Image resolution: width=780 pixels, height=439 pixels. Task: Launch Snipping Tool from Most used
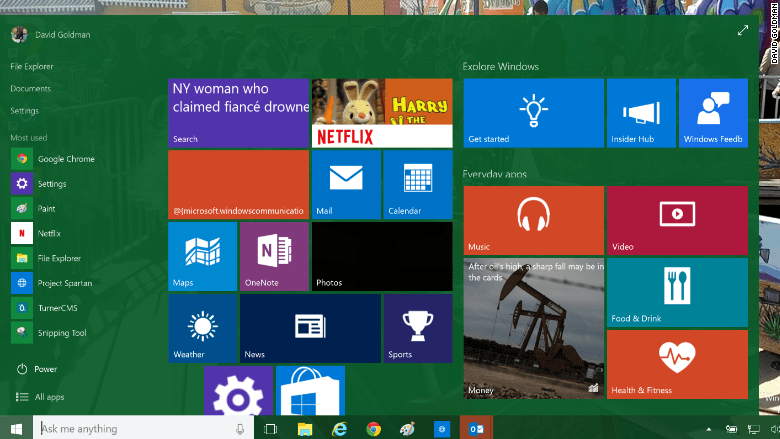49,333
